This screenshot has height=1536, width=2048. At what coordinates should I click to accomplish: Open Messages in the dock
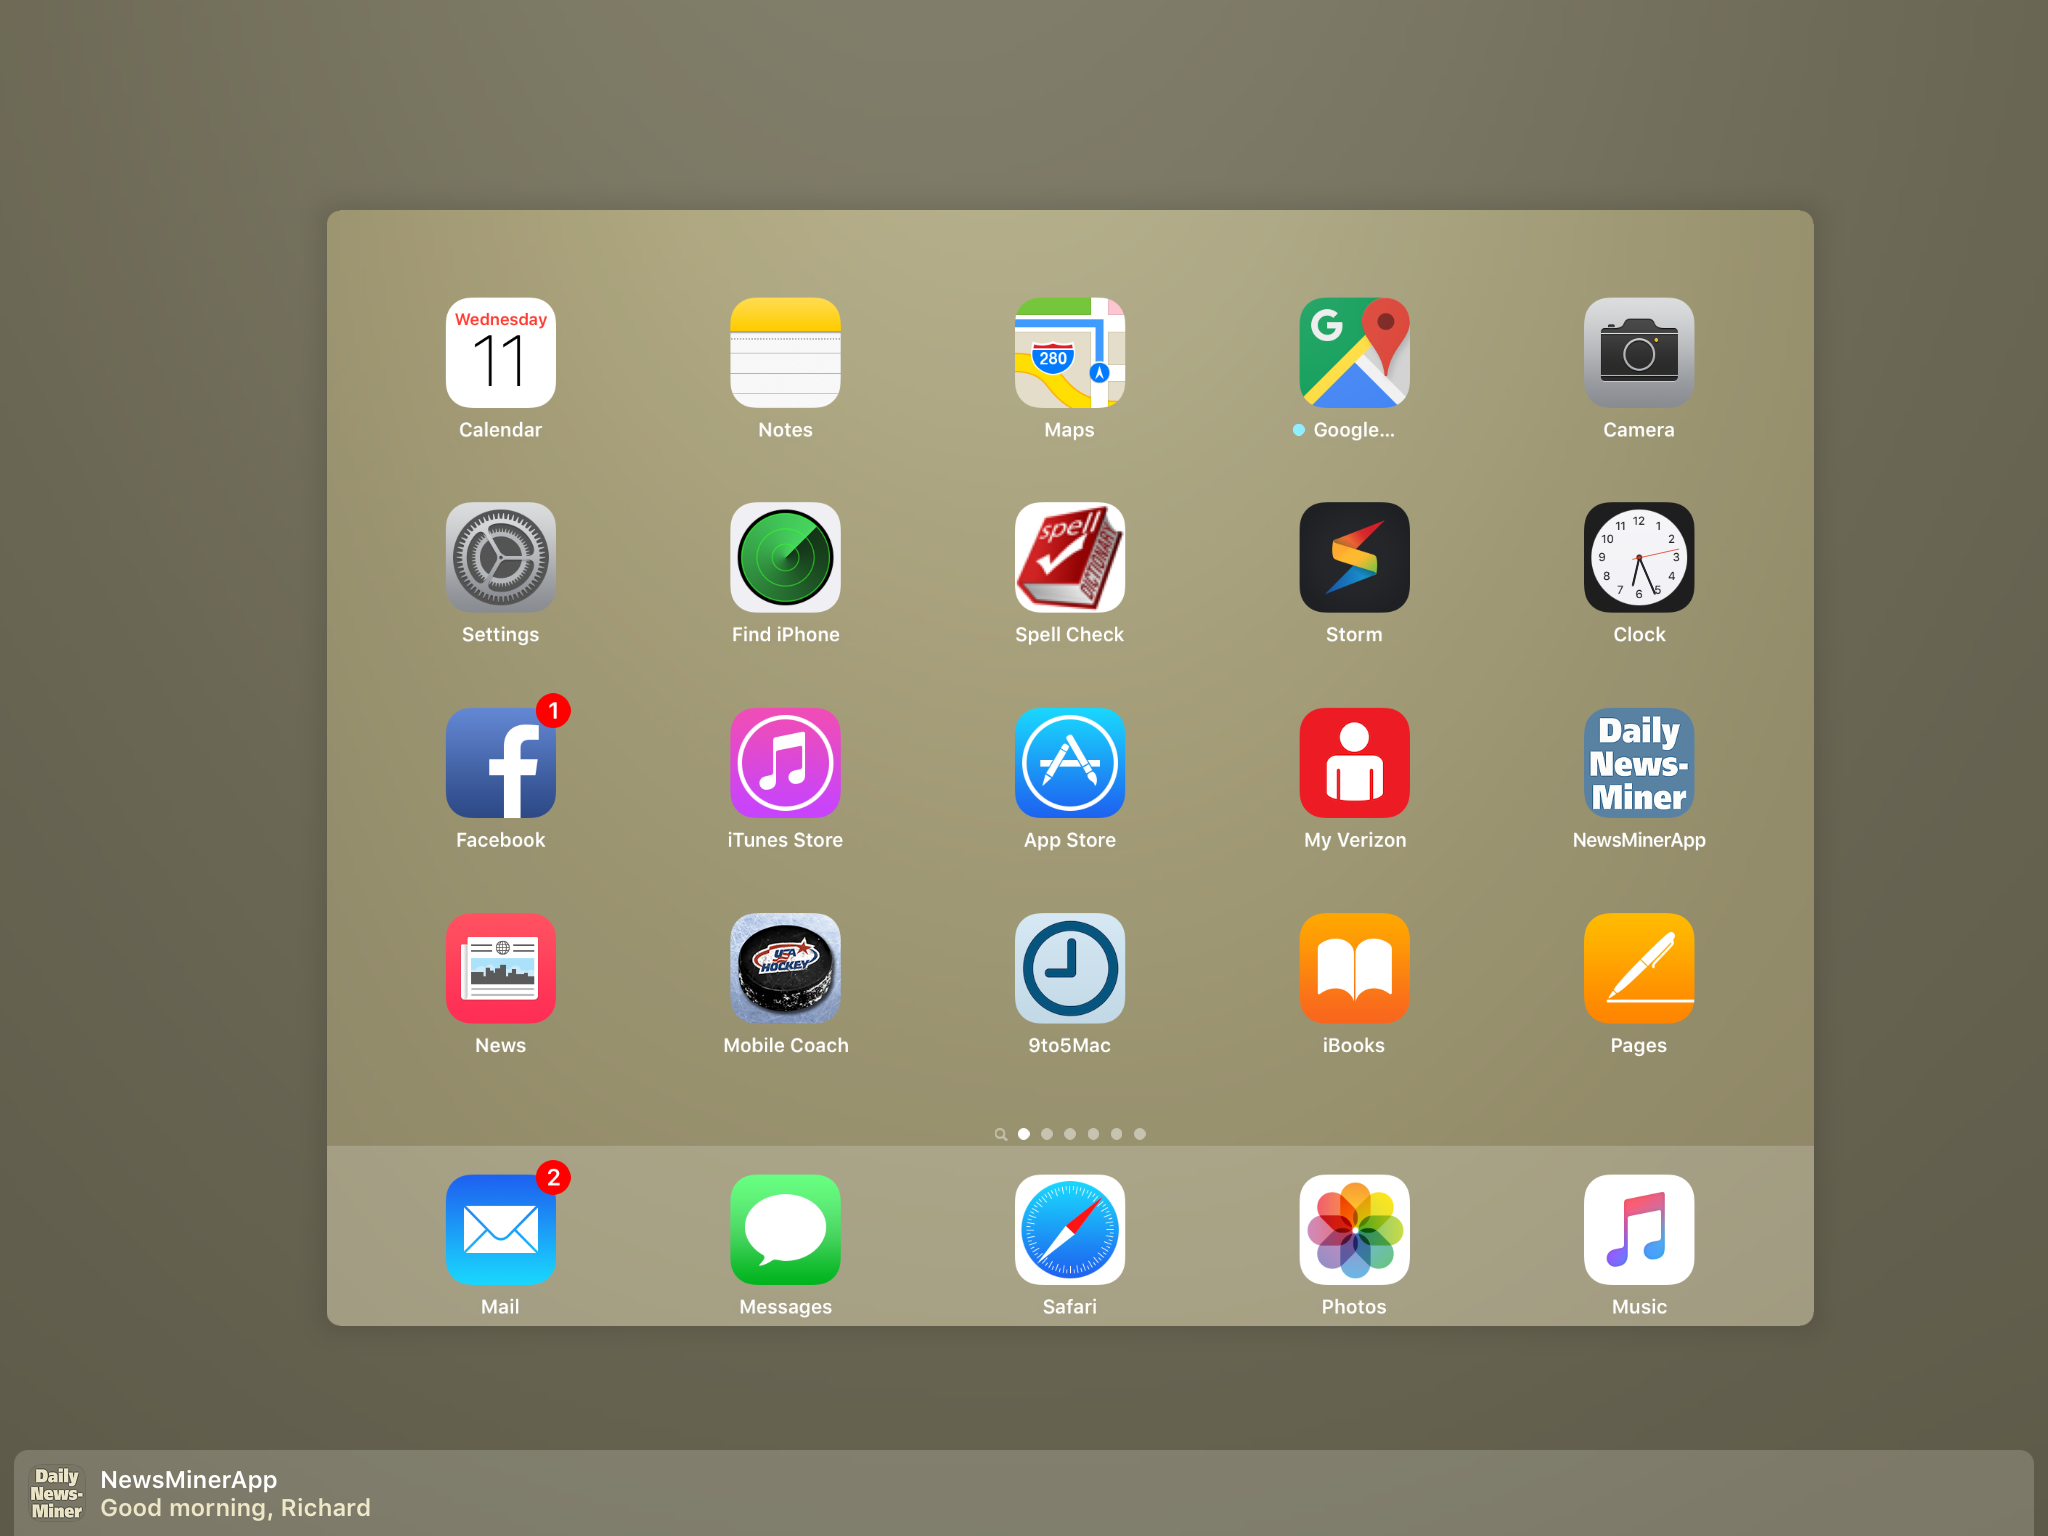[785, 1229]
